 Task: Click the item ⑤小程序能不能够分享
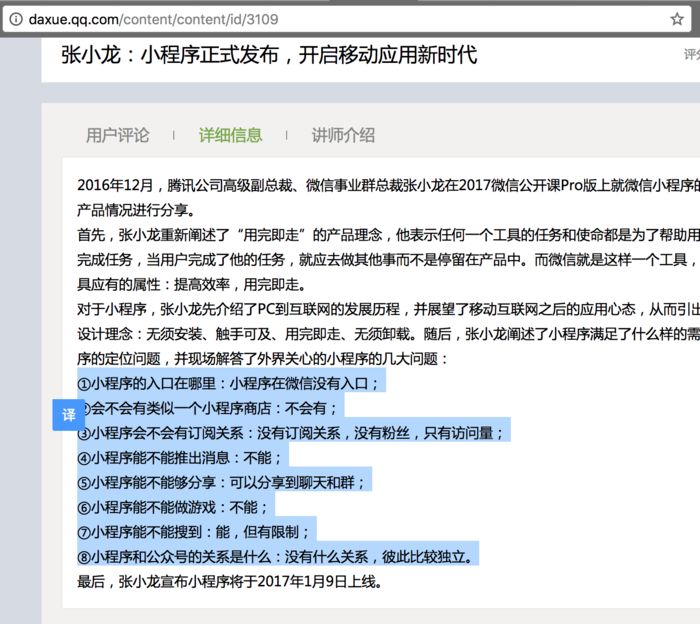pos(221,483)
